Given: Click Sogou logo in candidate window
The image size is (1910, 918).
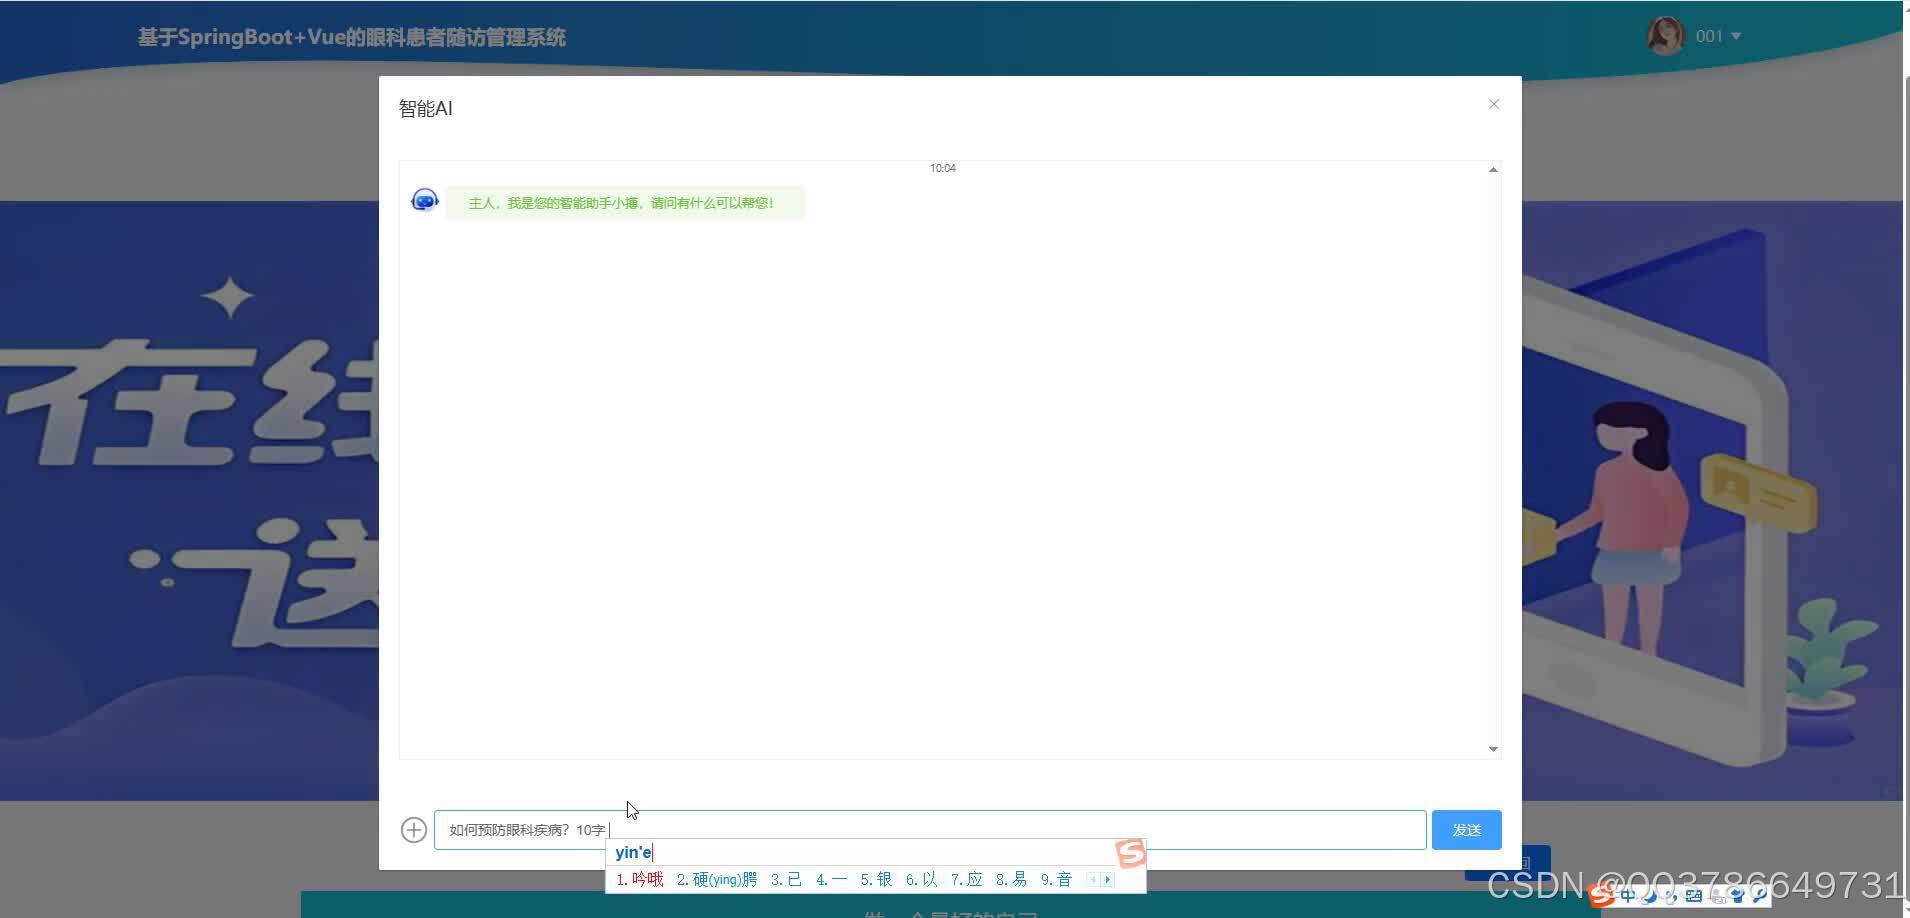Looking at the screenshot, I should [1131, 853].
